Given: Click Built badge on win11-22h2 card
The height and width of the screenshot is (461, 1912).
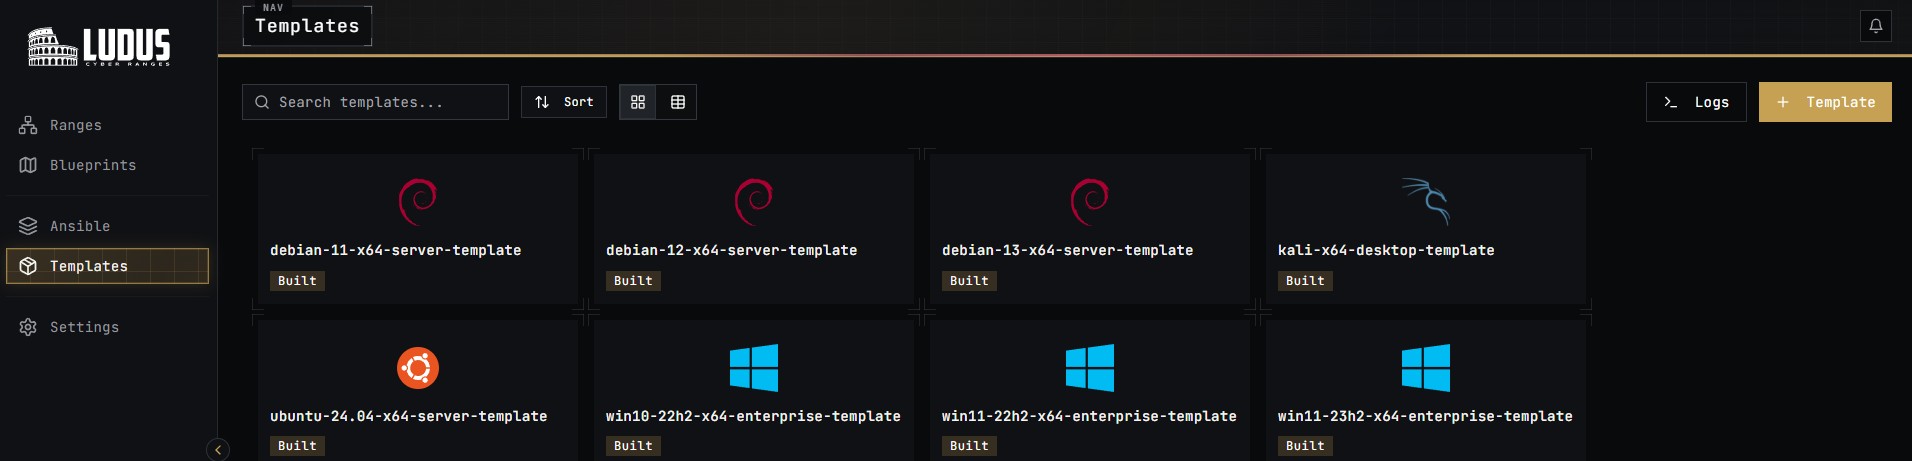Looking at the screenshot, I should click(x=969, y=446).
